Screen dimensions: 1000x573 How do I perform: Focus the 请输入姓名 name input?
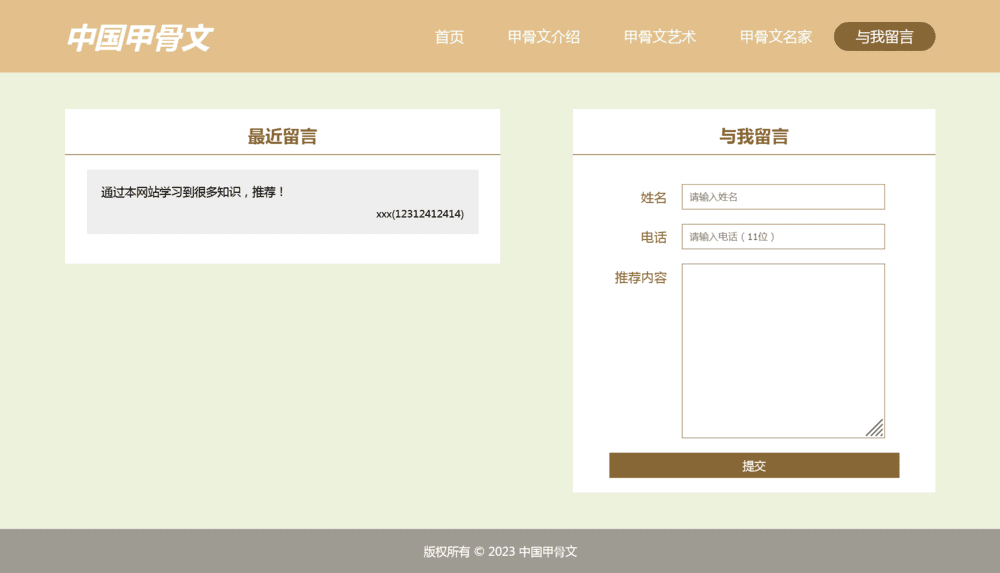coord(783,197)
